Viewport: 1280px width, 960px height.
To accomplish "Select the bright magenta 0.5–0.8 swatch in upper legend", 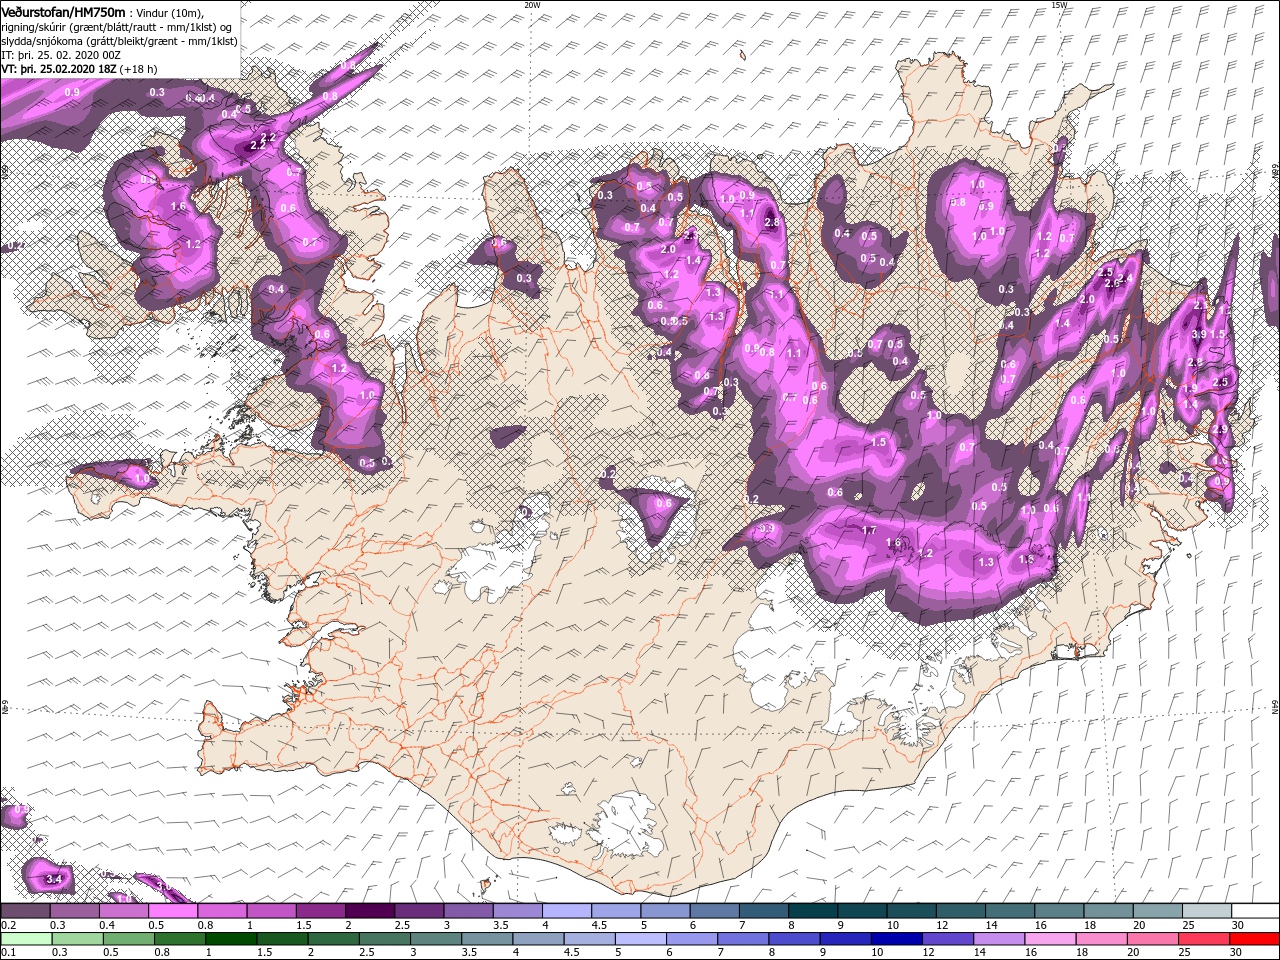I will 172,911.
